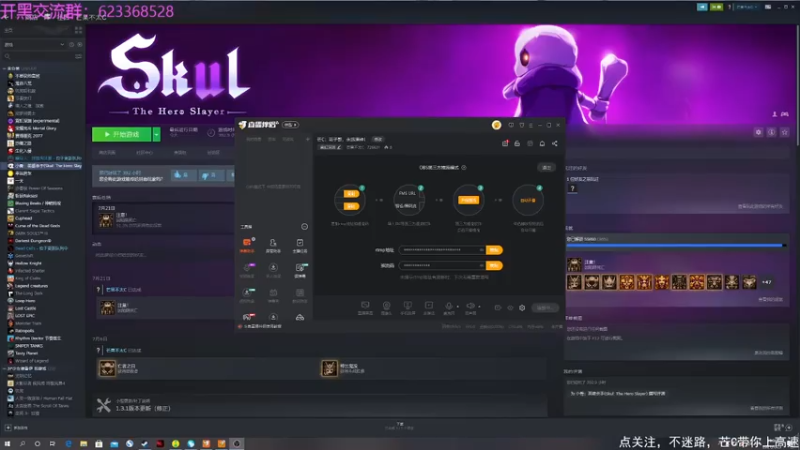Collapse the toolbox panel with the minus icon
The image size is (800, 450).
click(305, 227)
